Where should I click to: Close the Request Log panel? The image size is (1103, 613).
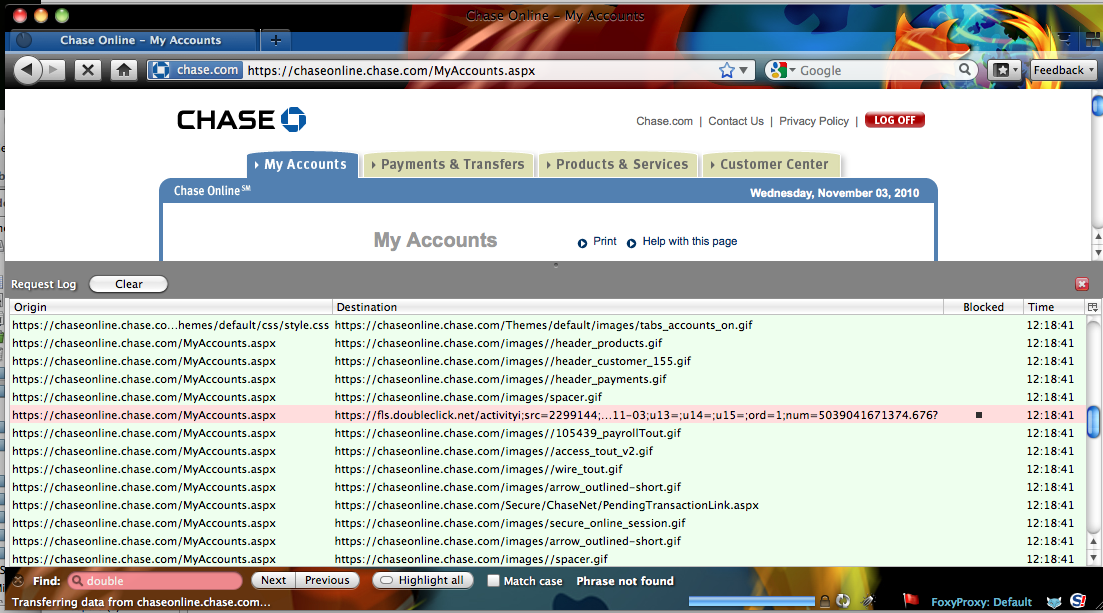tap(1082, 284)
